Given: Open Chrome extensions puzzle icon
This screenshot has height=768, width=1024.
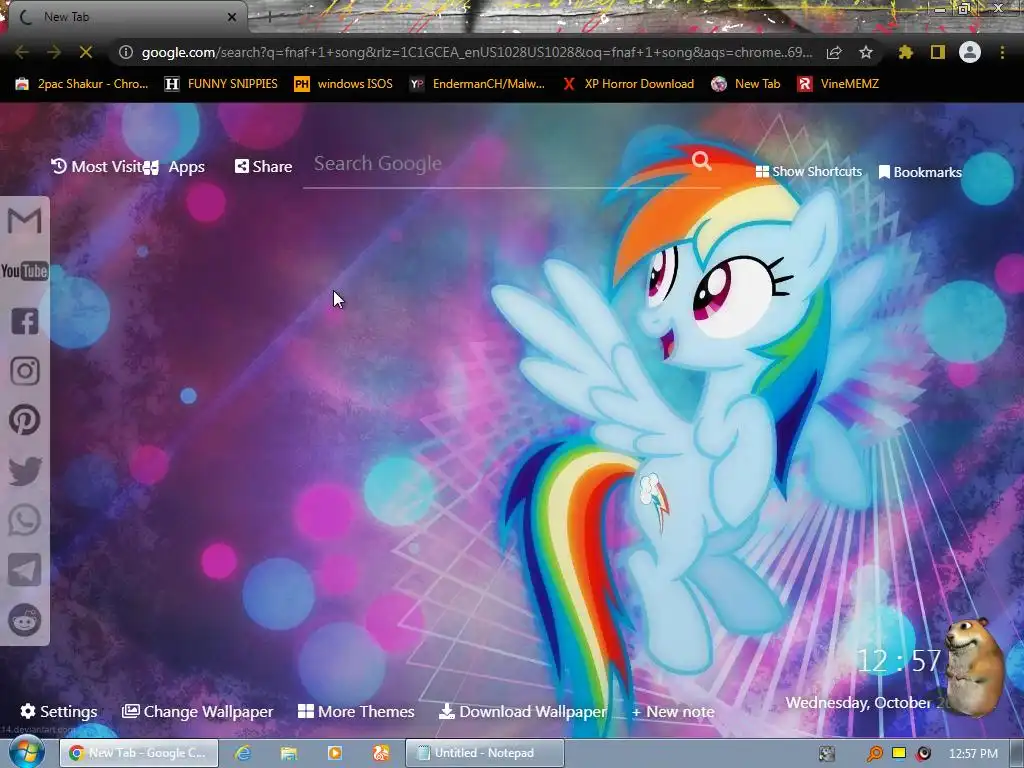Looking at the screenshot, I should coord(905,52).
